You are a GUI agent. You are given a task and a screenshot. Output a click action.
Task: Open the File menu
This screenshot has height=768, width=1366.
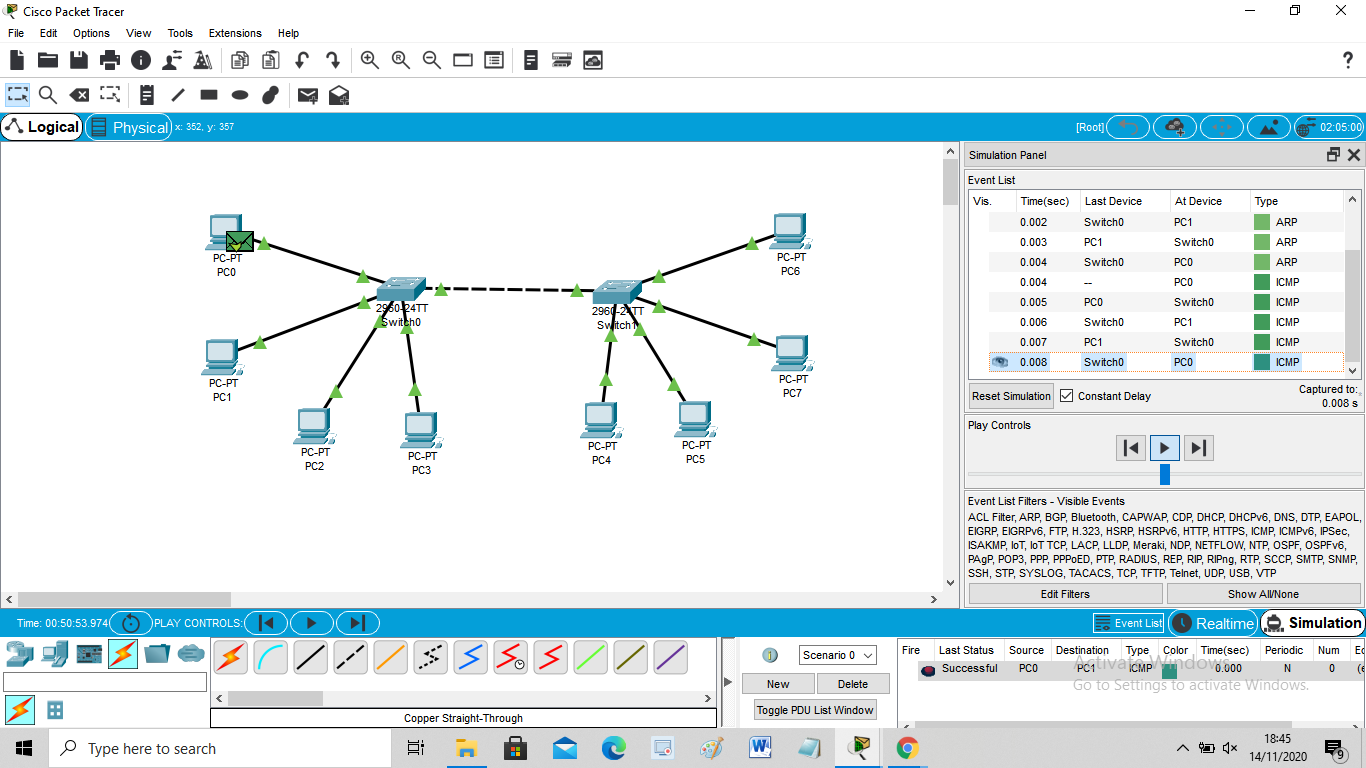tap(16, 33)
